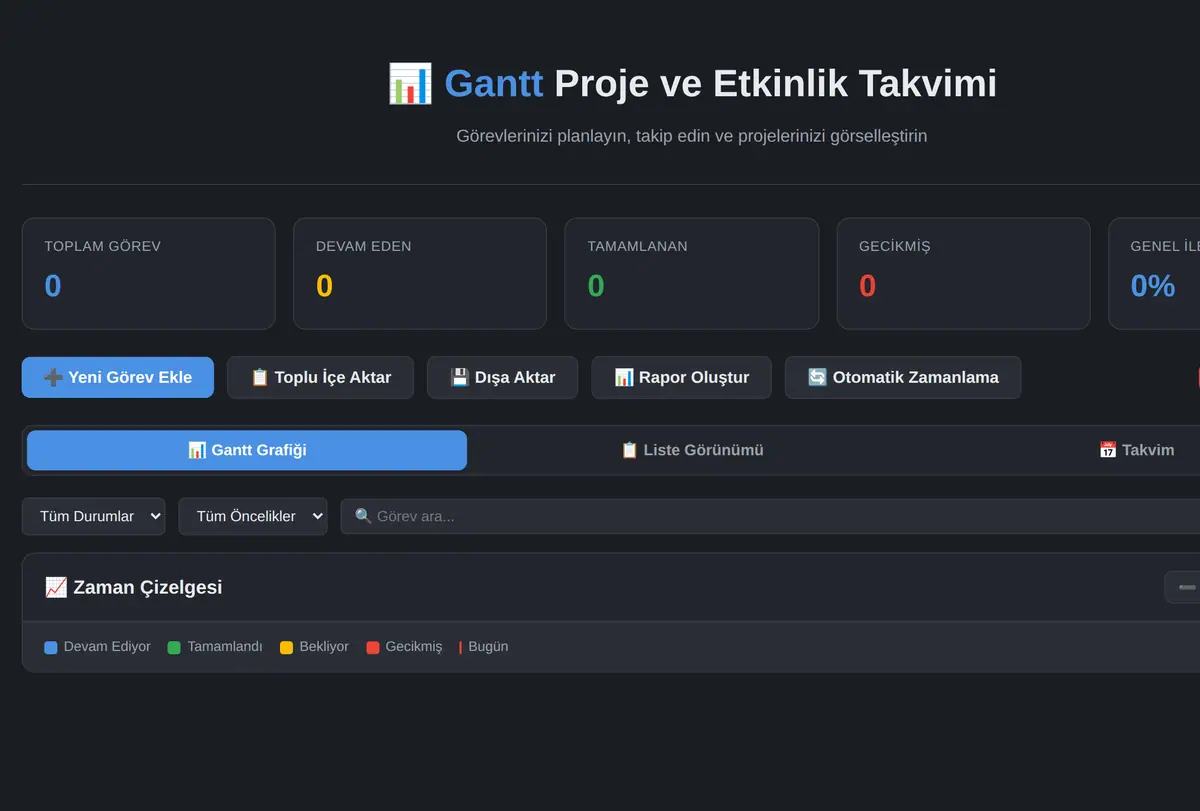Click the chart icon beside Zaman Çizelgesi
This screenshot has height=811, width=1200.
(56, 587)
